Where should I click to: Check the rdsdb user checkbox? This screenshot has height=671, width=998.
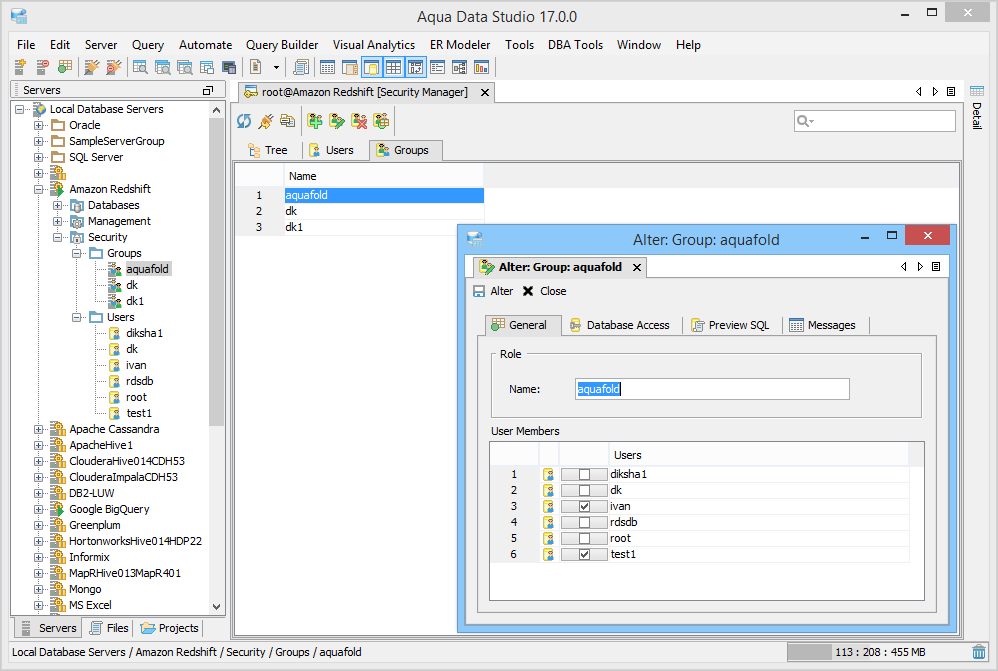click(584, 522)
